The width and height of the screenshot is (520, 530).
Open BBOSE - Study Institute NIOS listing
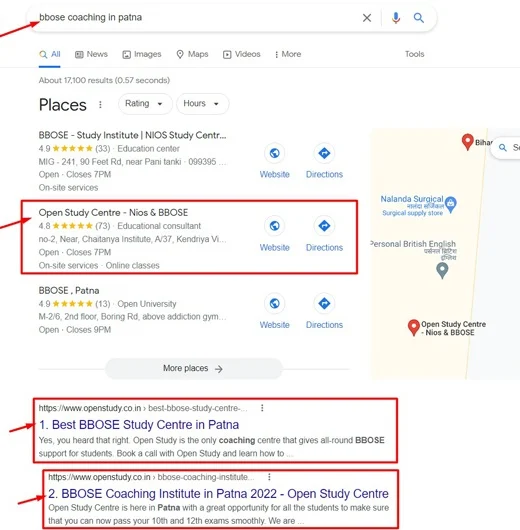(x=133, y=135)
